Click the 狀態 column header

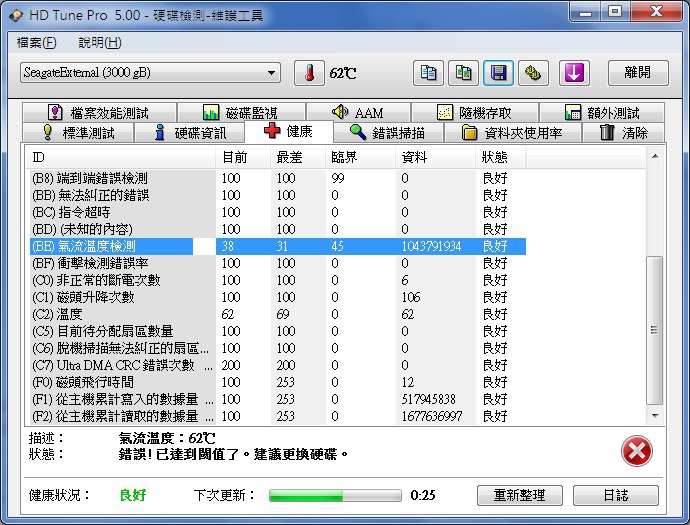click(501, 157)
